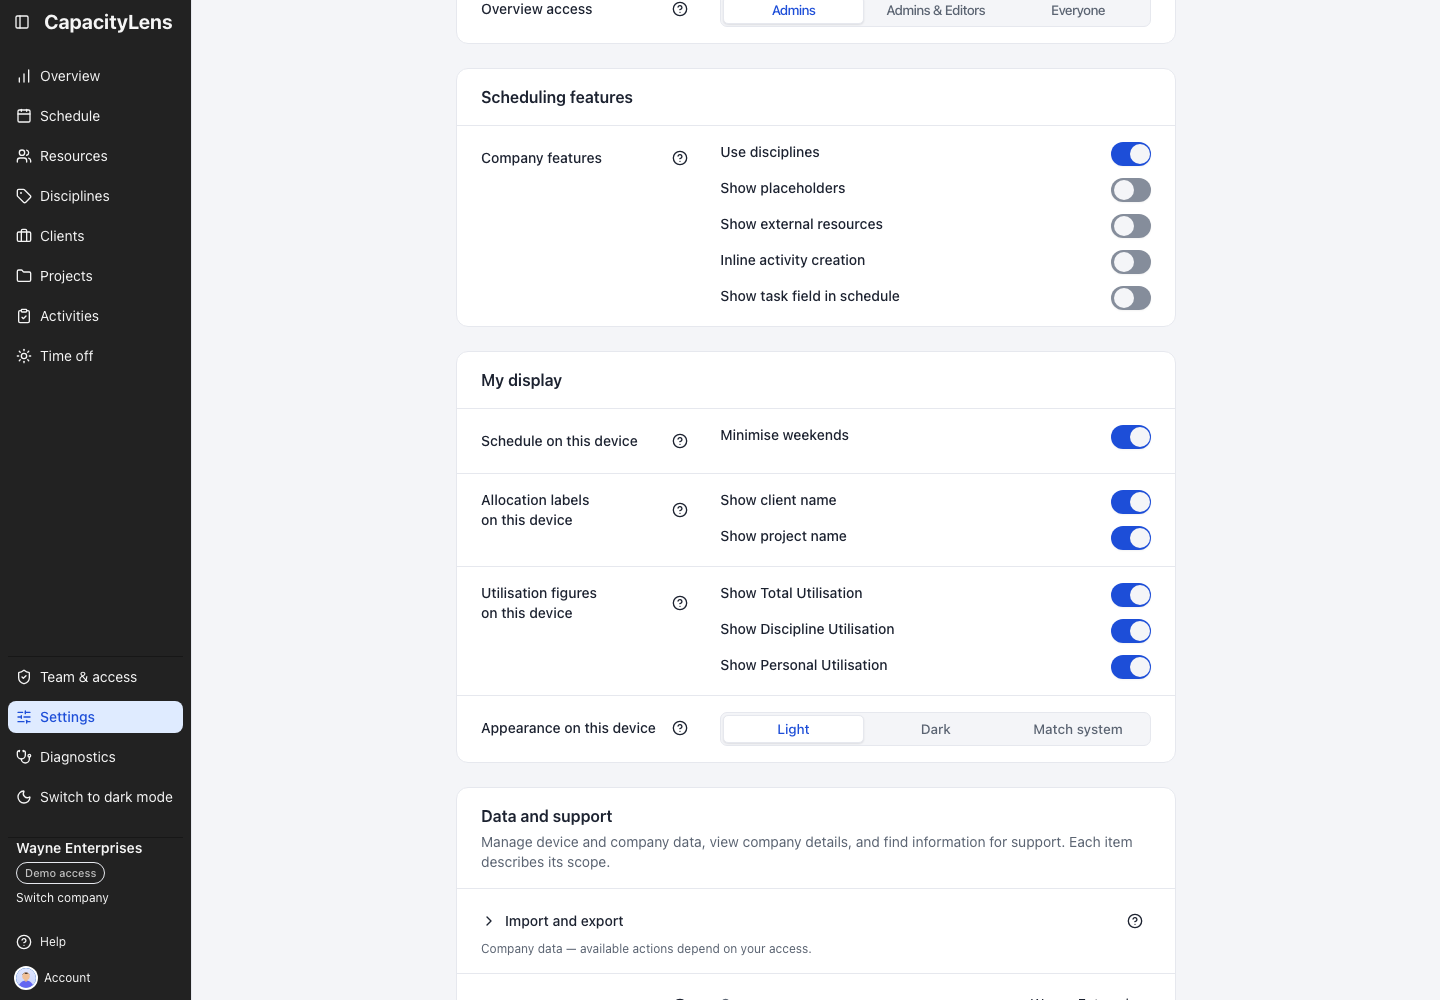Set Overview access to Admins & Editors

click(x=936, y=11)
